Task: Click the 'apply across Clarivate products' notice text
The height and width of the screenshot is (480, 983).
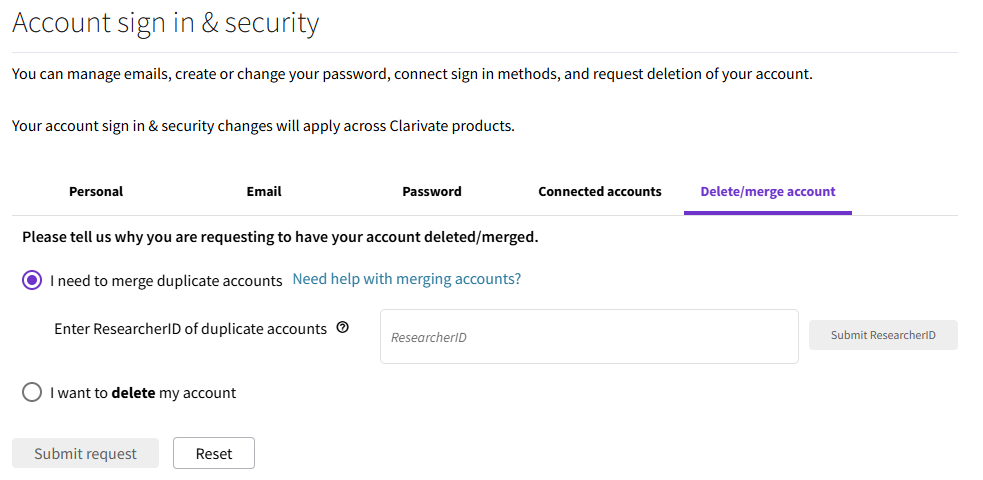Action: click(x=263, y=126)
